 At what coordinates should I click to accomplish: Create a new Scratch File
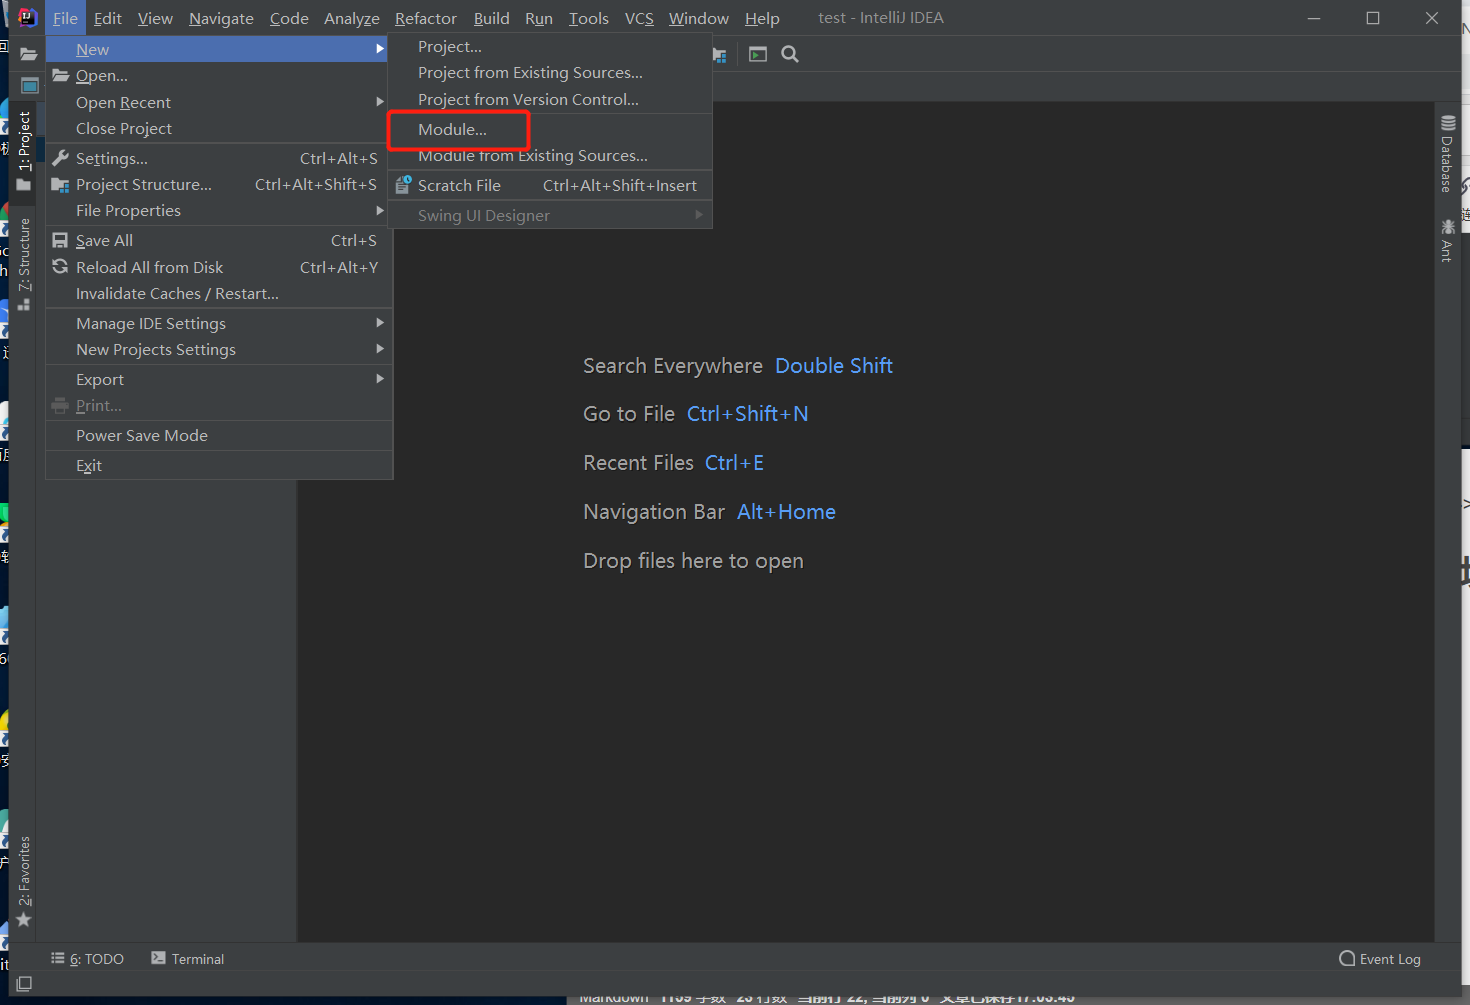(550, 185)
